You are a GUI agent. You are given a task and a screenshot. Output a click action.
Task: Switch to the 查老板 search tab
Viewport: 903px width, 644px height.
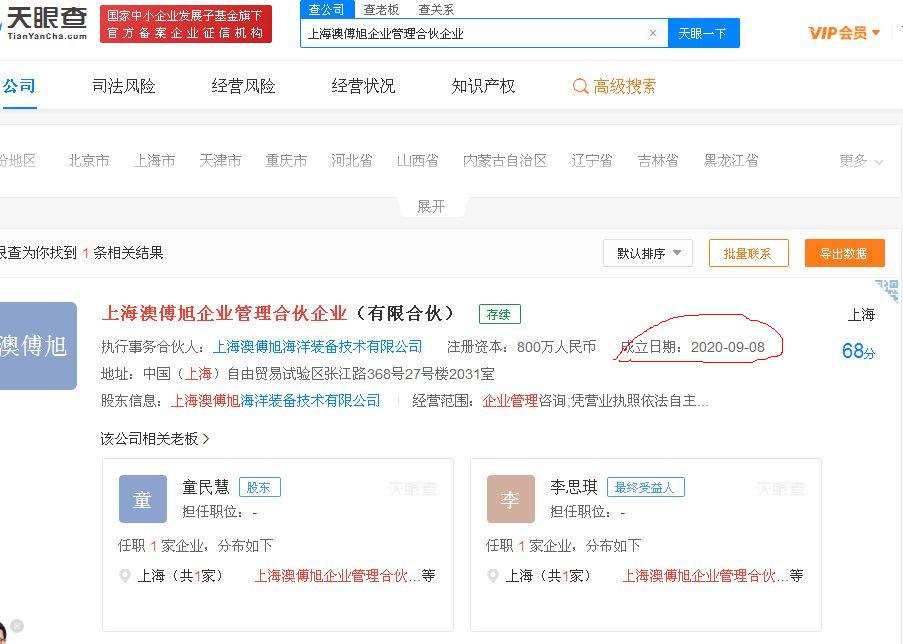click(x=381, y=9)
